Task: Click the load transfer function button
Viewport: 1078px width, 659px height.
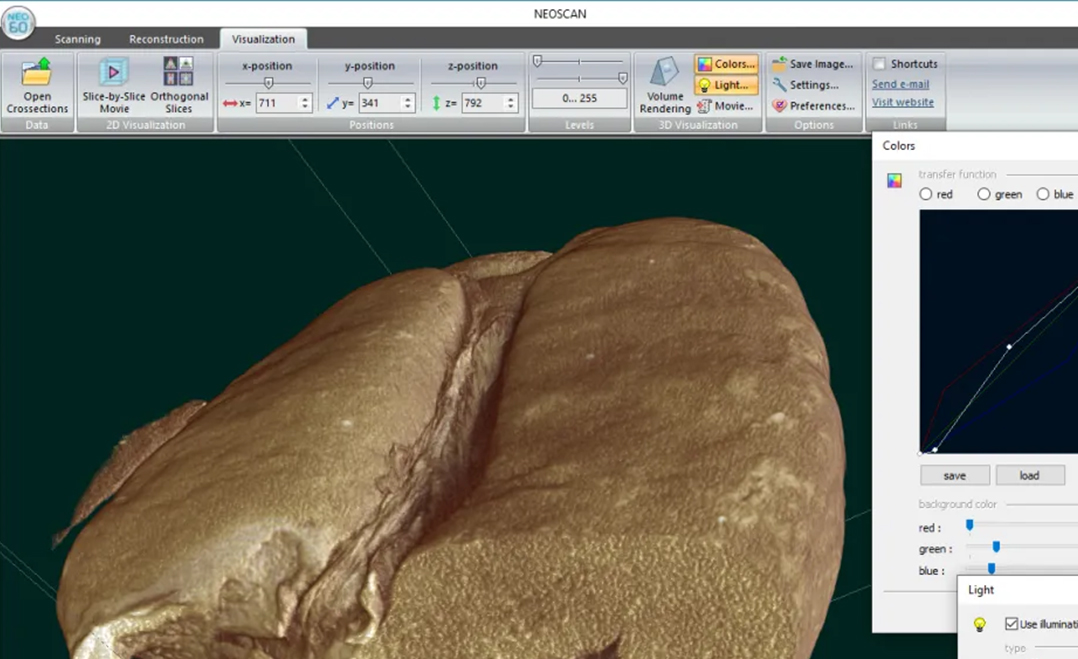Action: 1029,476
